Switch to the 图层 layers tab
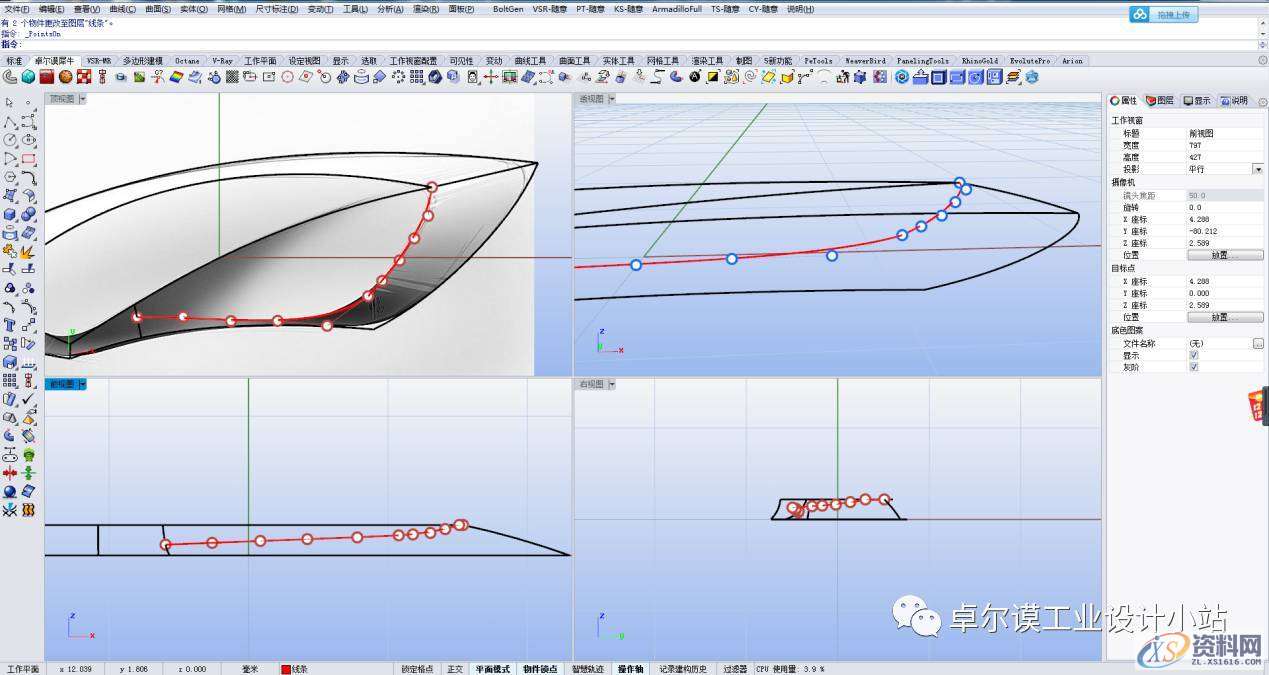The image size is (1269, 675). tap(1160, 101)
